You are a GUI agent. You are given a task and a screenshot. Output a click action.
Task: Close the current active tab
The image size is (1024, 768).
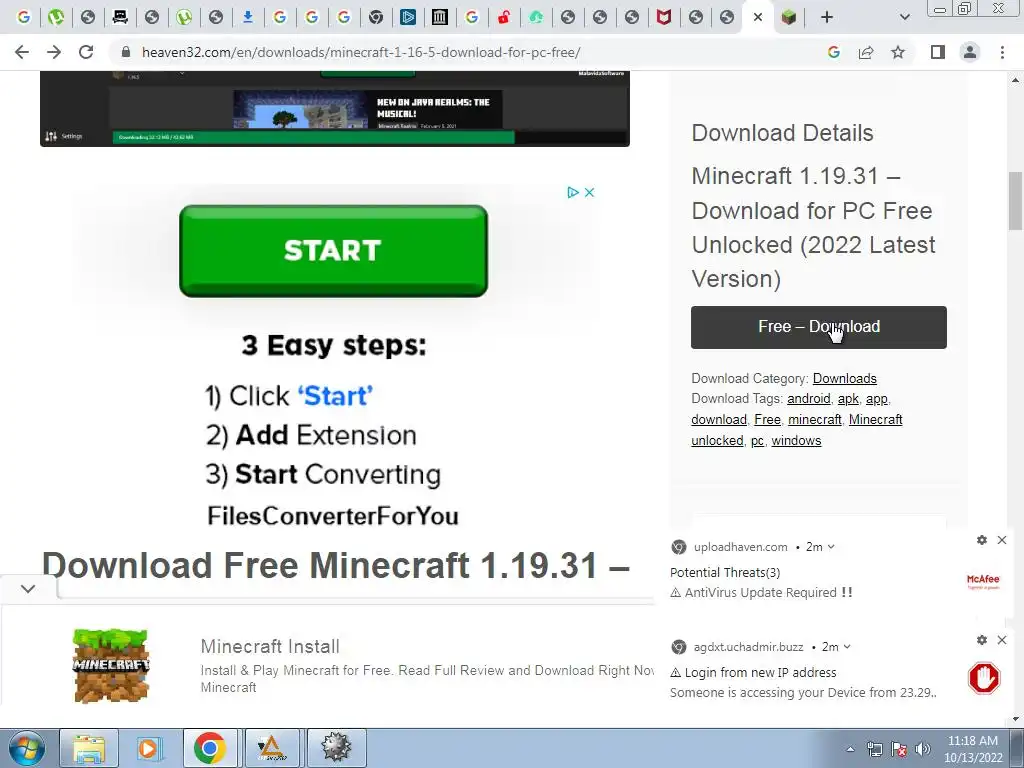click(758, 17)
